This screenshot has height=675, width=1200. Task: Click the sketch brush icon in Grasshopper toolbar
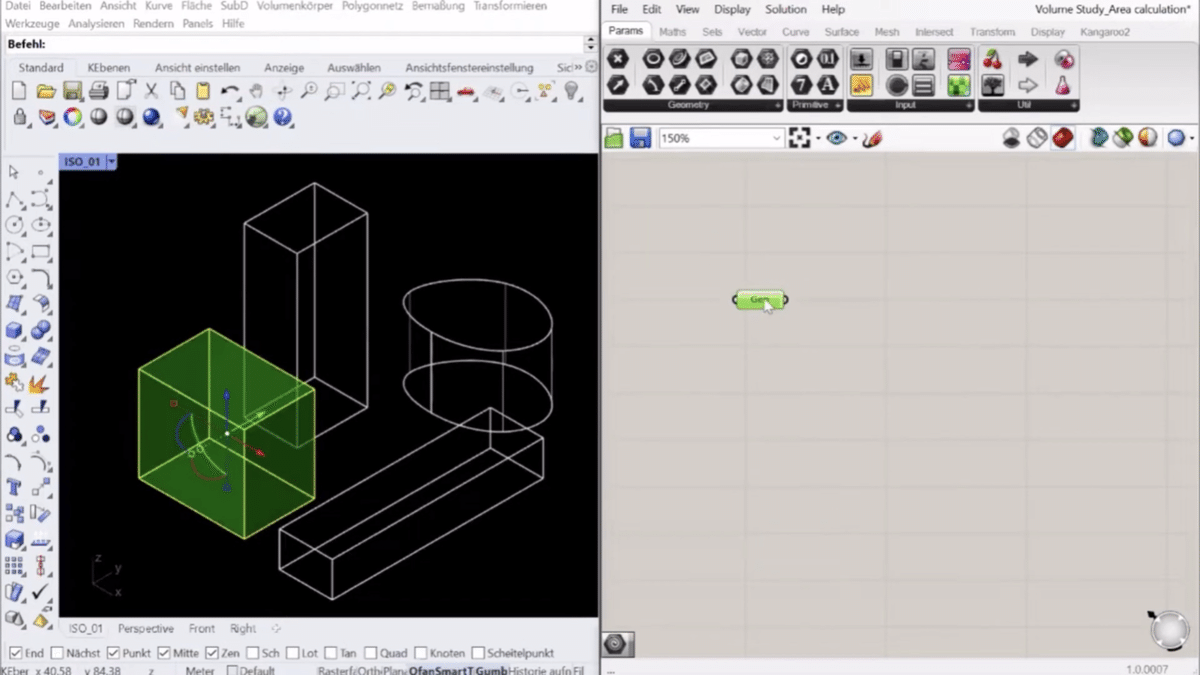tap(872, 138)
